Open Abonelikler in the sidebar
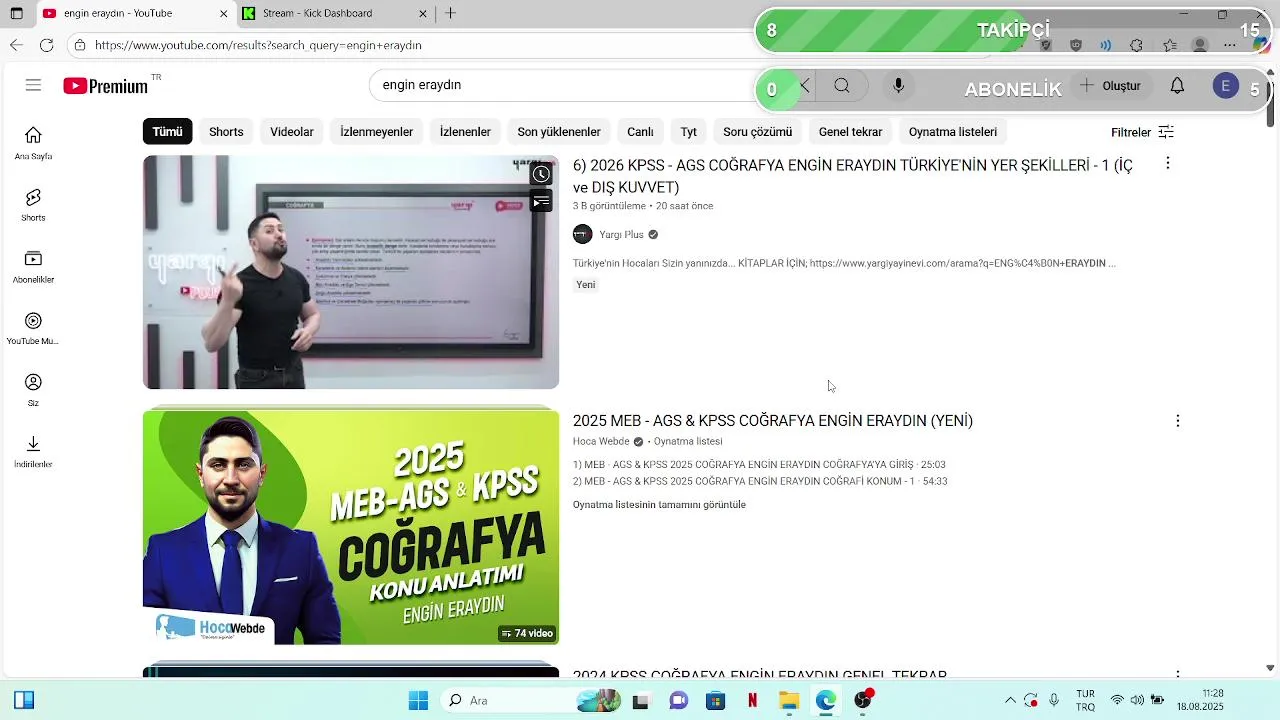 (33, 267)
